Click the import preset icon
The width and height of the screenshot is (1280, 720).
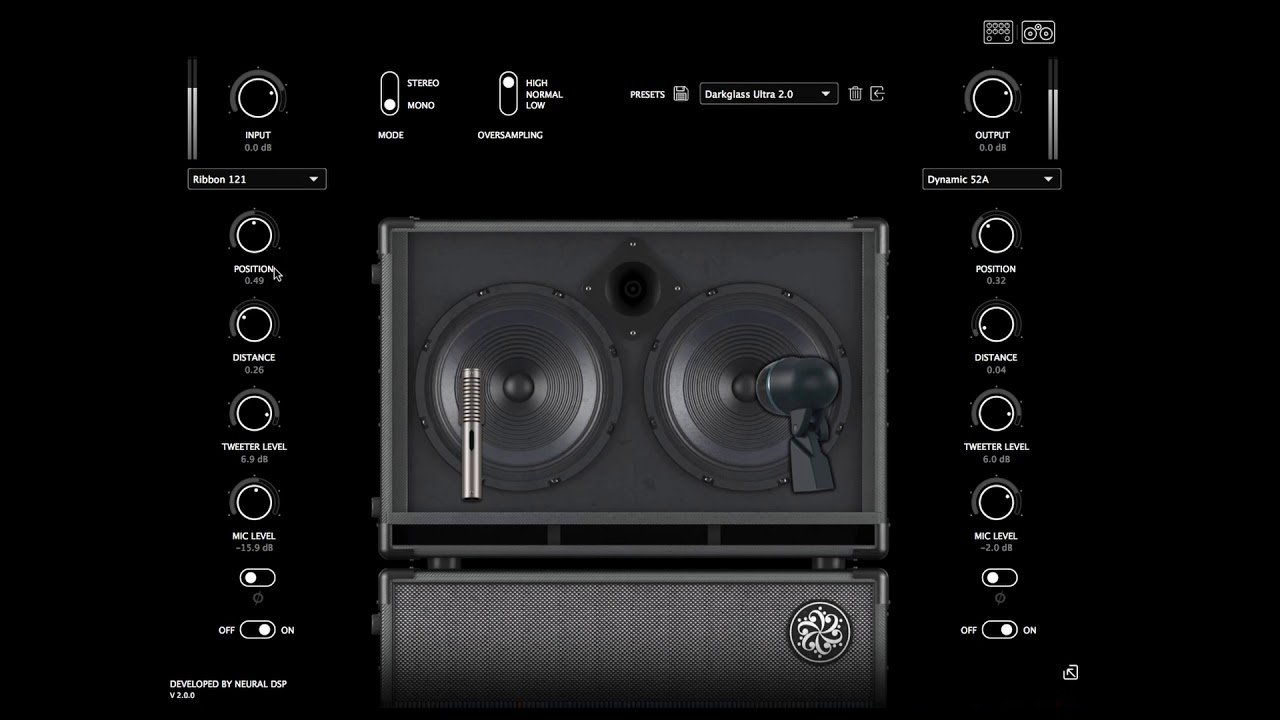point(877,94)
